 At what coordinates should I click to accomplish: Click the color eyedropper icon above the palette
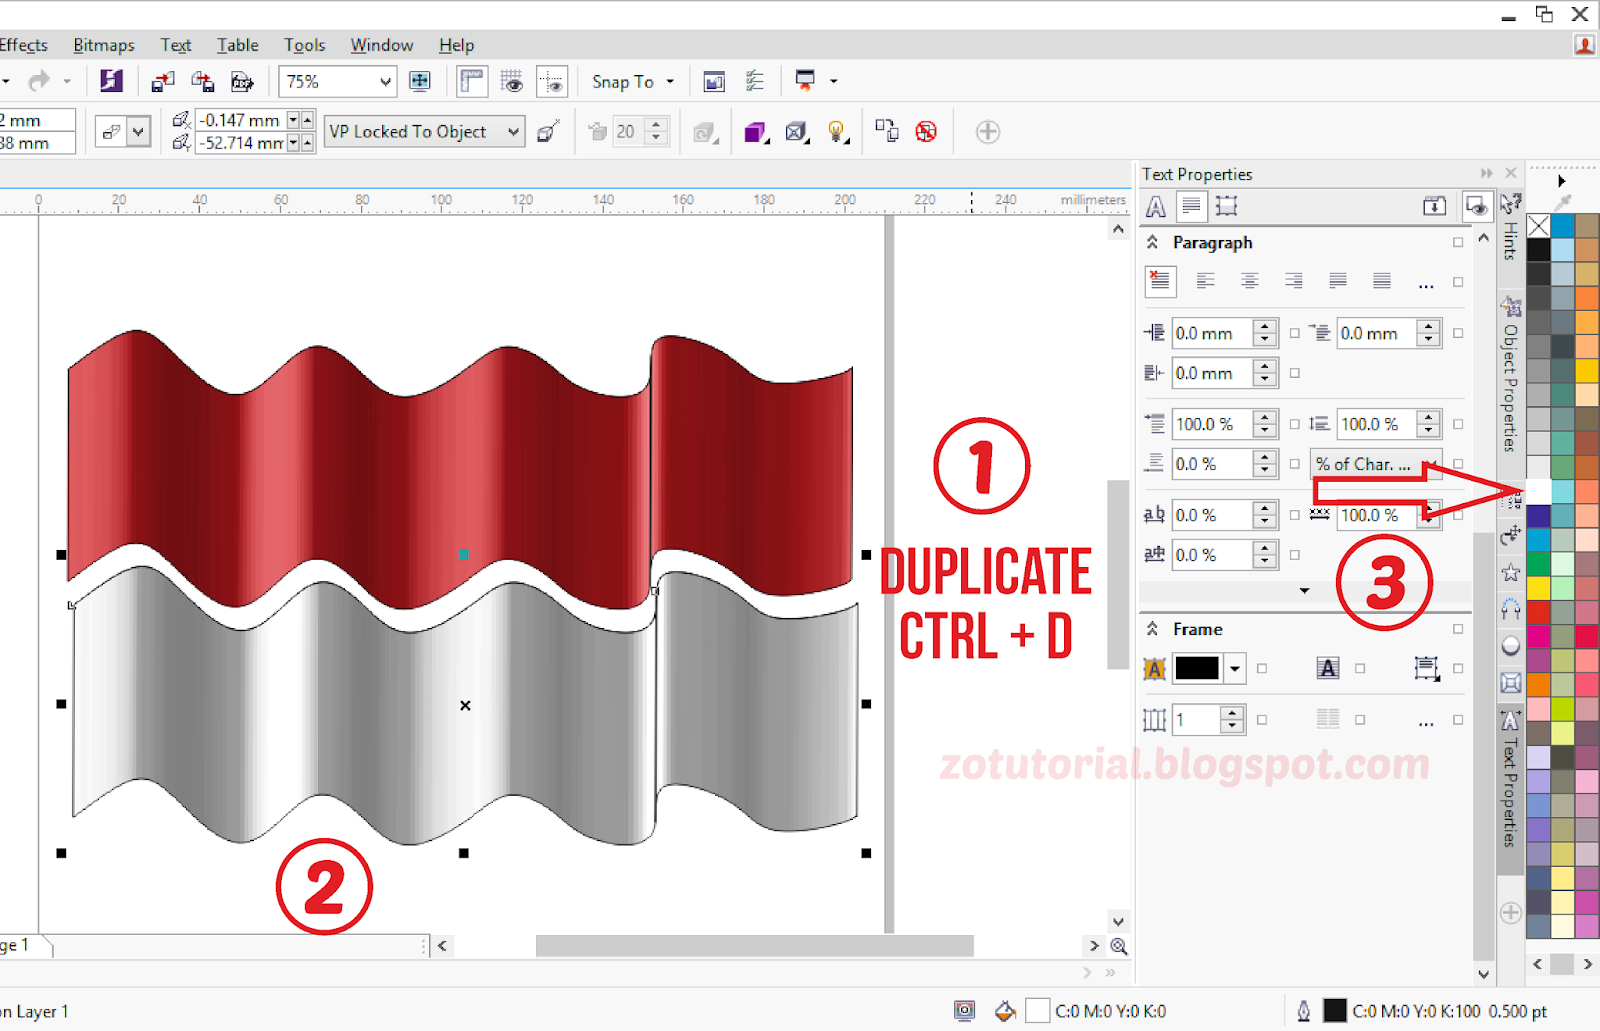(1563, 202)
